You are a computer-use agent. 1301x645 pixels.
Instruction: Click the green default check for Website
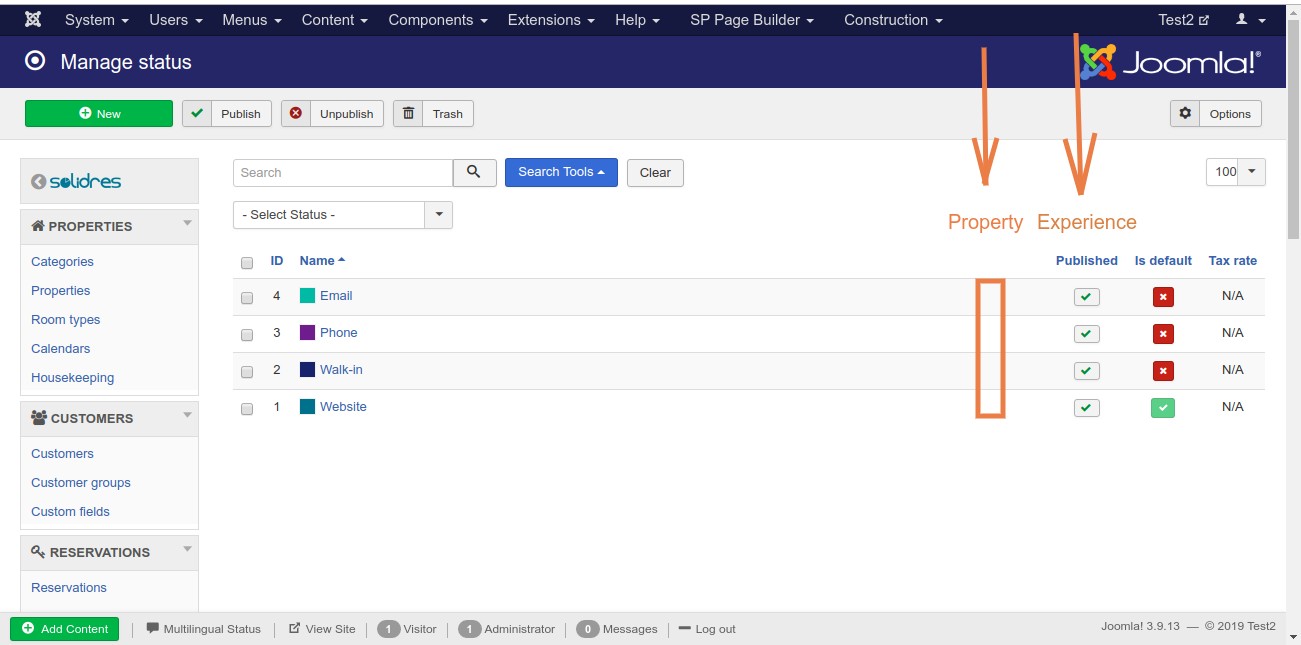(x=1162, y=408)
